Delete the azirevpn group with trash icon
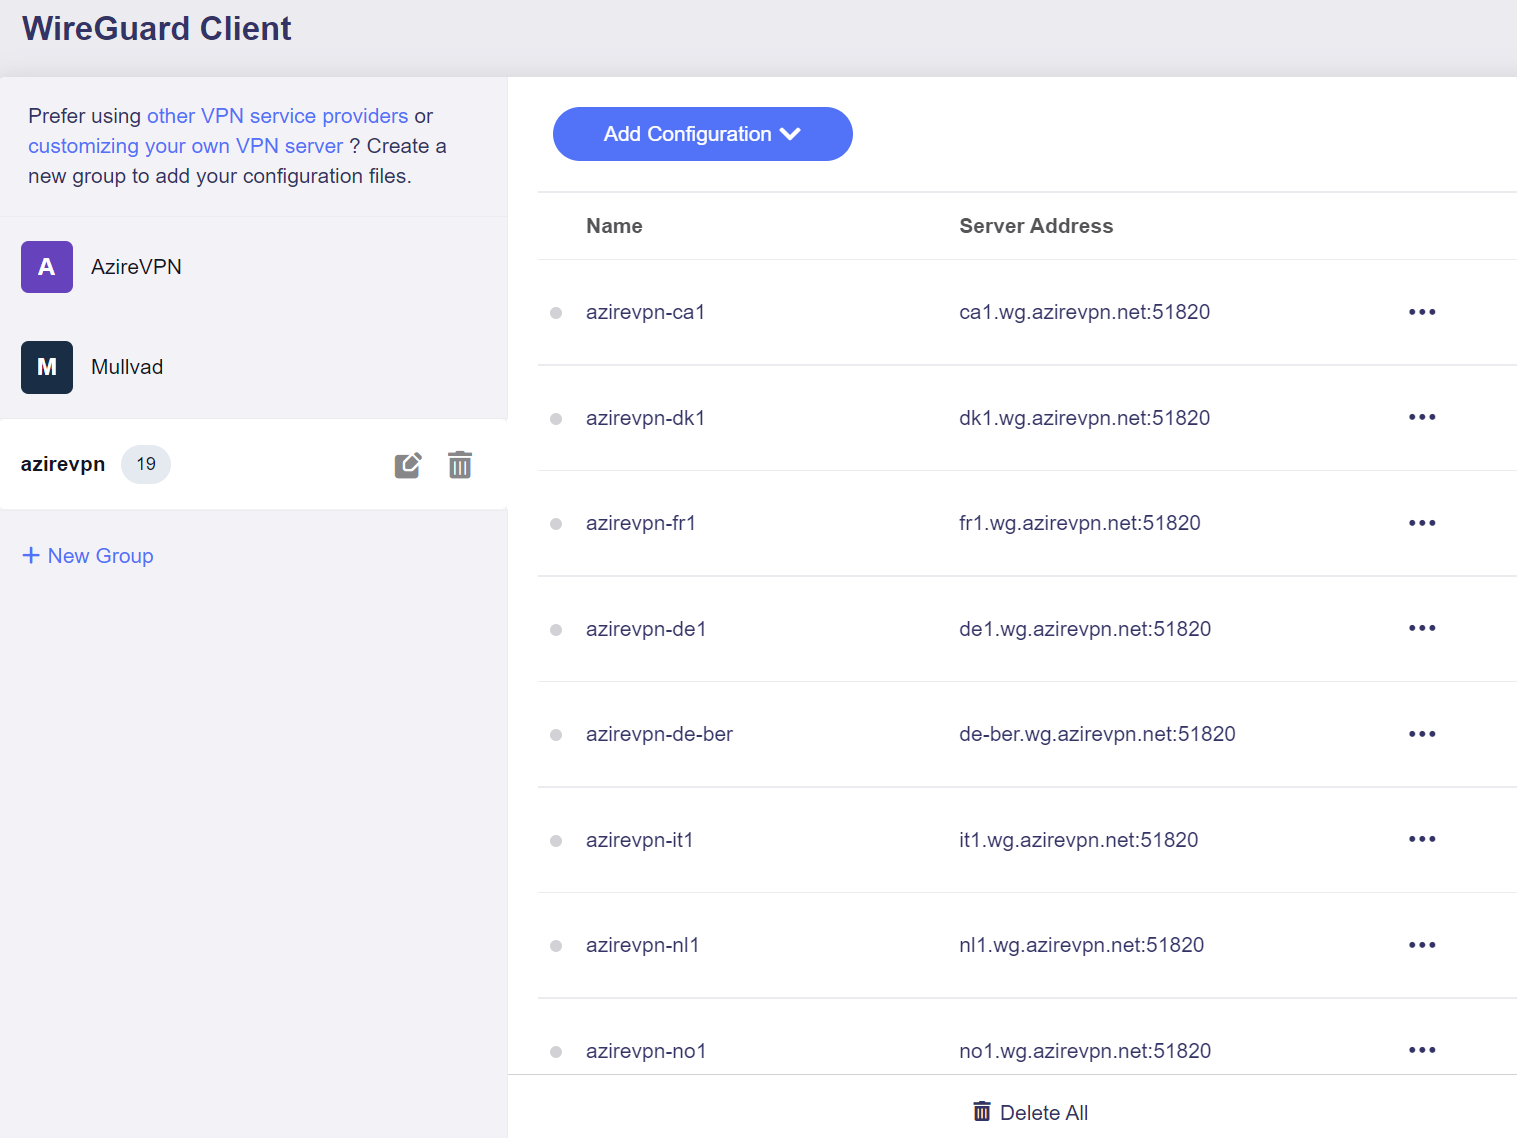 (x=460, y=465)
